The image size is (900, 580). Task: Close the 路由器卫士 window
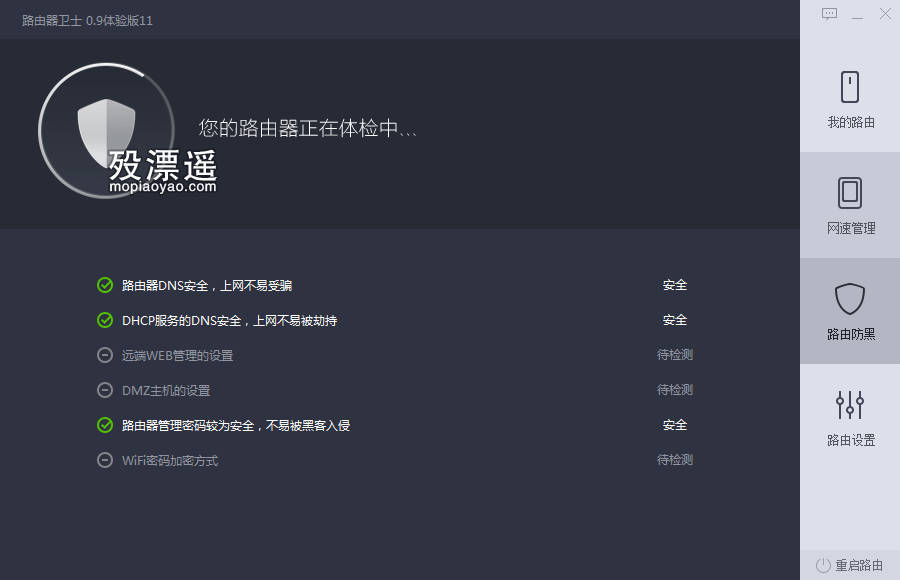pos(886,14)
